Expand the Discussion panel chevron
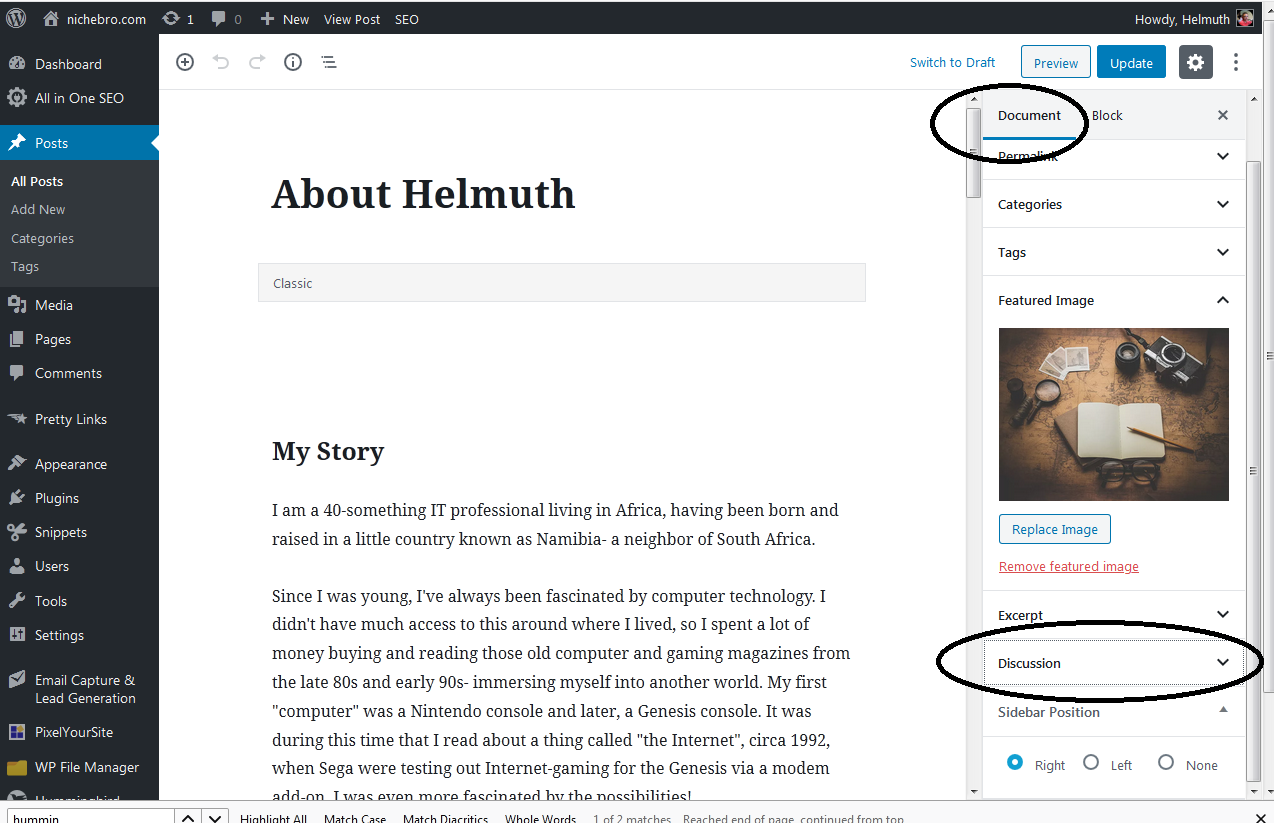The width and height of the screenshot is (1274, 823). pos(1223,663)
